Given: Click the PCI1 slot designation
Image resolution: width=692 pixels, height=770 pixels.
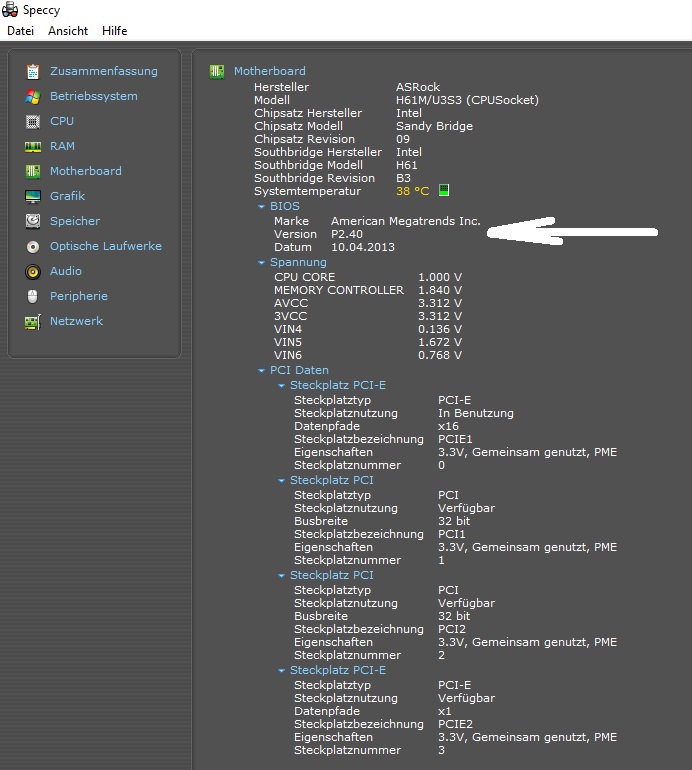Looking at the screenshot, I should (451, 534).
